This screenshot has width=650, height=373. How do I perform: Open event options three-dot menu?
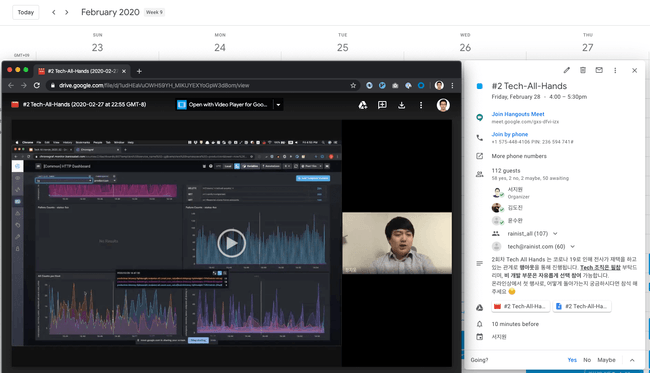click(x=615, y=70)
